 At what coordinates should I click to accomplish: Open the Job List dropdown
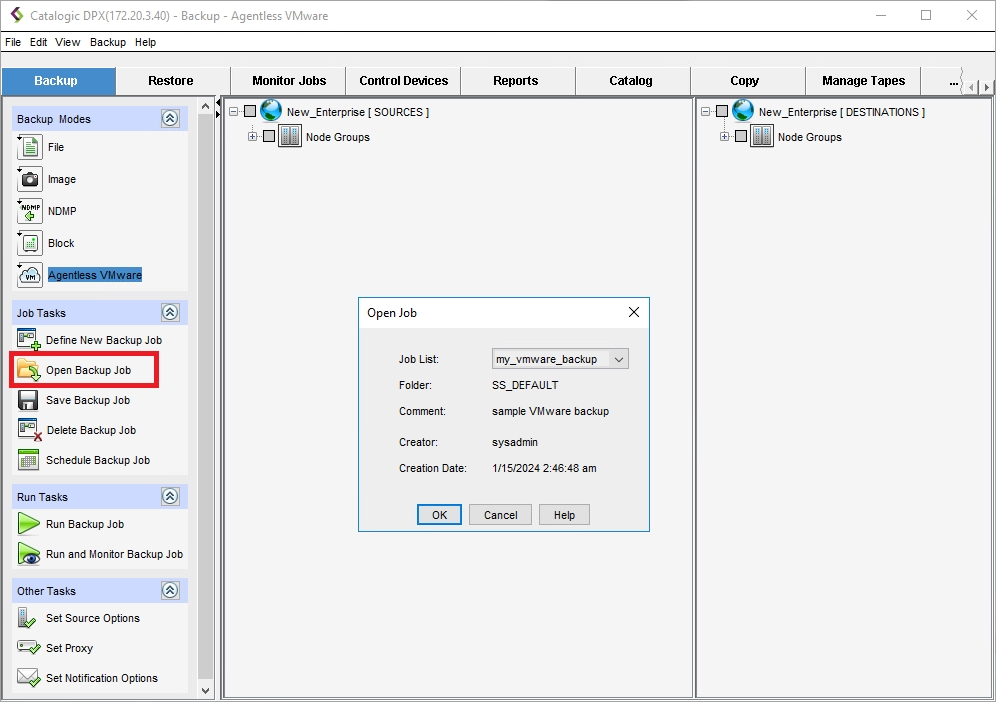point(618,359)
